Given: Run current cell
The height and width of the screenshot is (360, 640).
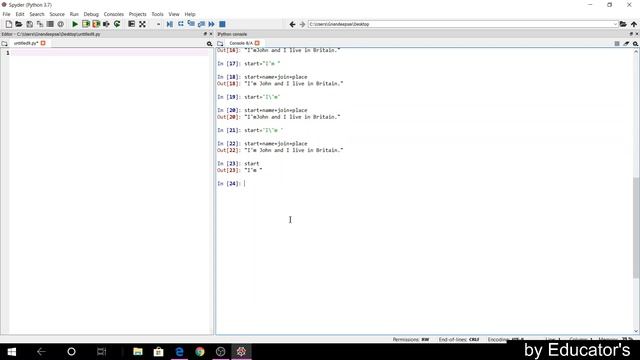Looking at the screenshot, I should [86, 24].
